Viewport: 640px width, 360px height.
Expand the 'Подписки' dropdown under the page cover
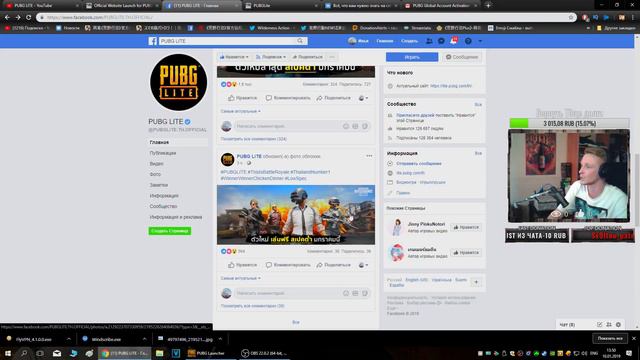coord(271,57)
